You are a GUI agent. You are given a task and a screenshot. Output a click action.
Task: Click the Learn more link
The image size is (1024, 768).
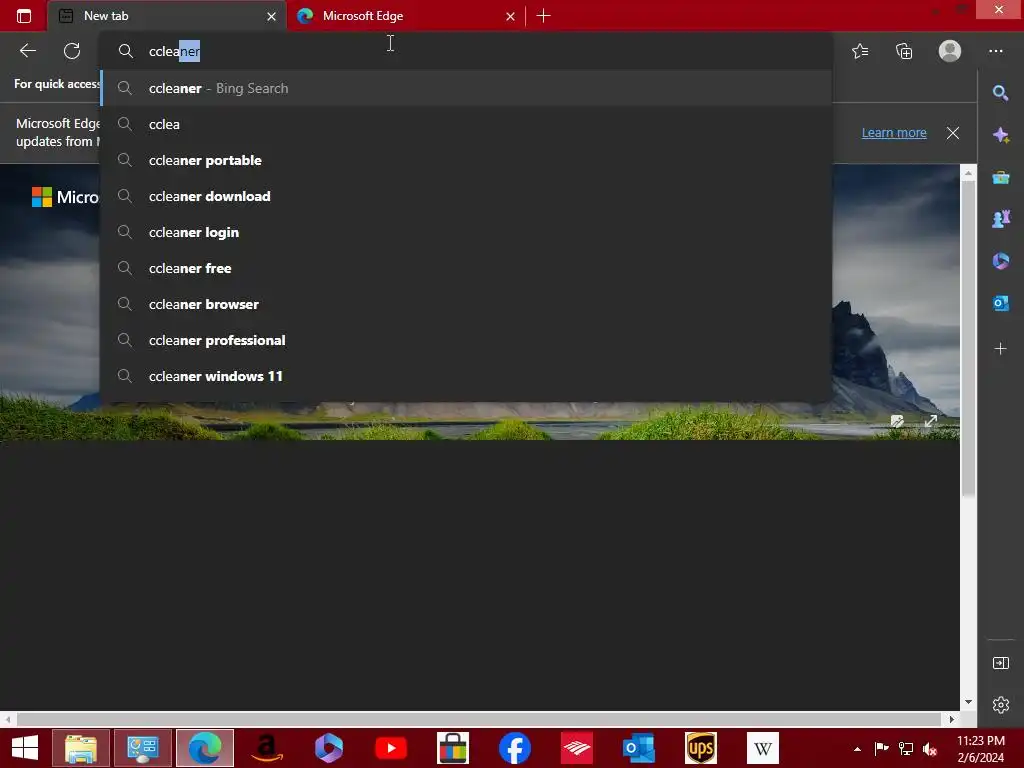pyautogui.click(x=894, y=133)
